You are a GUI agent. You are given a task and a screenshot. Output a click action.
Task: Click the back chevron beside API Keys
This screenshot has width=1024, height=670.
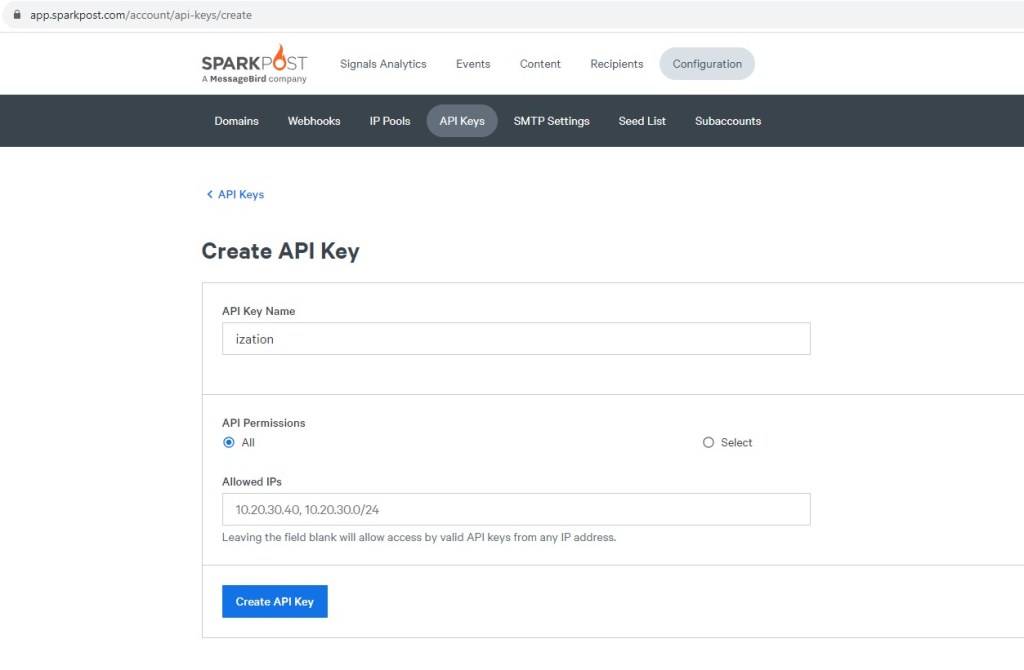click(209, 195)
